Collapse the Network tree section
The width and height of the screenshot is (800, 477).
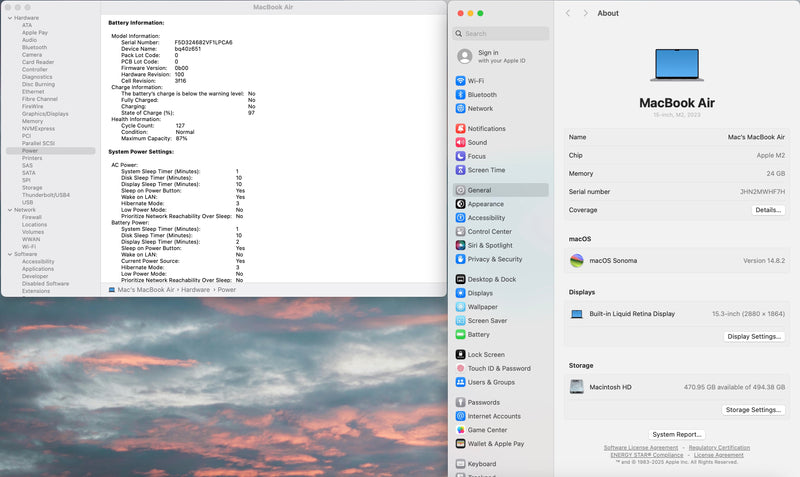(9, 210)
